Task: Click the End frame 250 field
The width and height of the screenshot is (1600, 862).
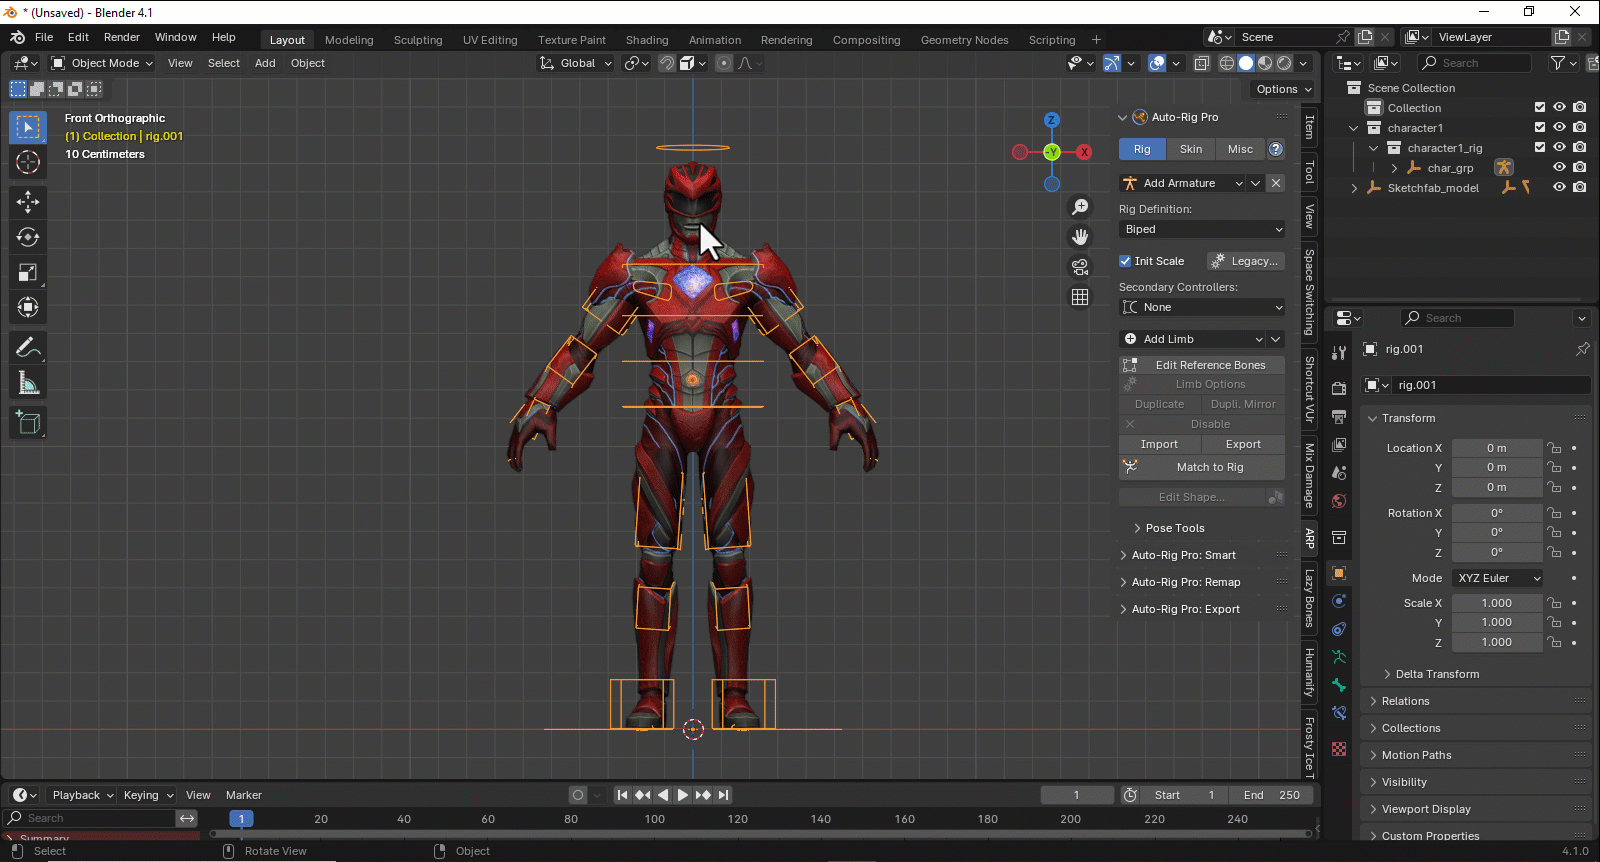Action: pos(1272,795)
